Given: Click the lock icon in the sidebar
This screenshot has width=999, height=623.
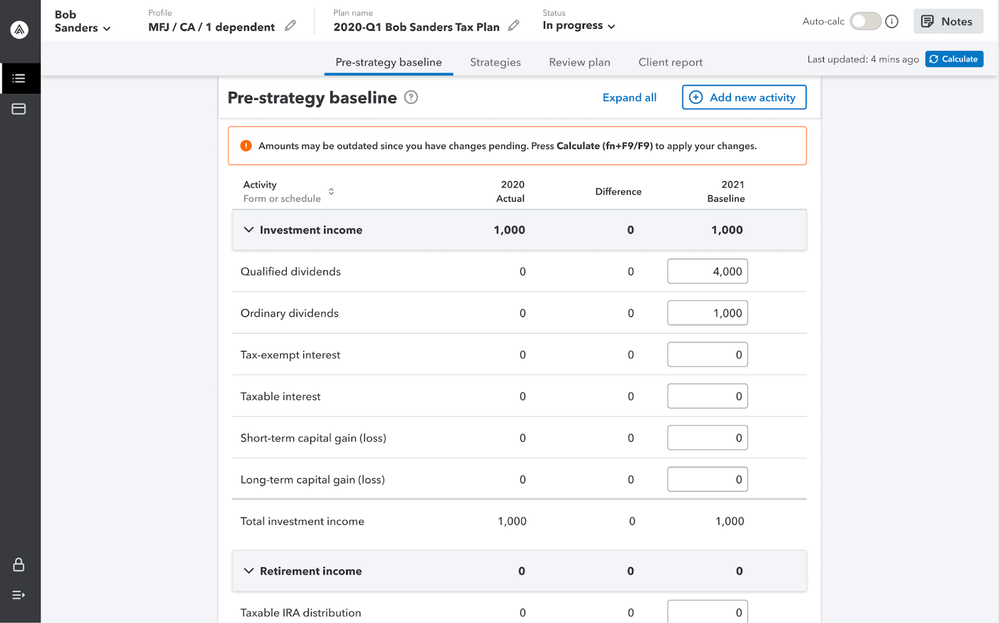Looking at the screenshot, I should [19, 565].
